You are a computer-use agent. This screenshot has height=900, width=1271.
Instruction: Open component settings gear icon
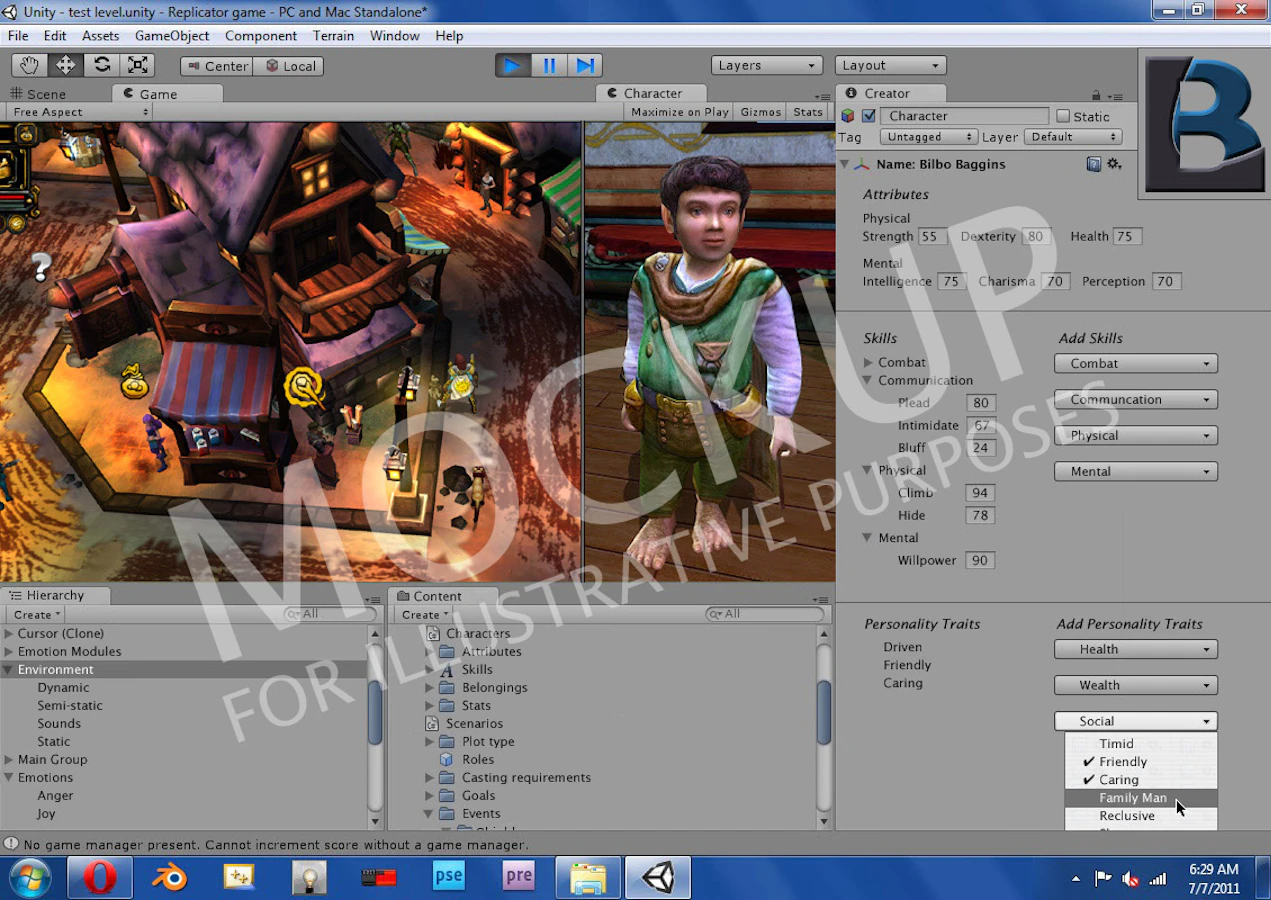[1114, 164]
